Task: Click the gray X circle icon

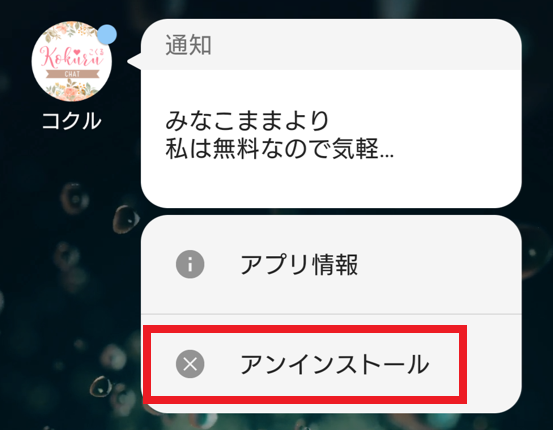Action: 190,364
